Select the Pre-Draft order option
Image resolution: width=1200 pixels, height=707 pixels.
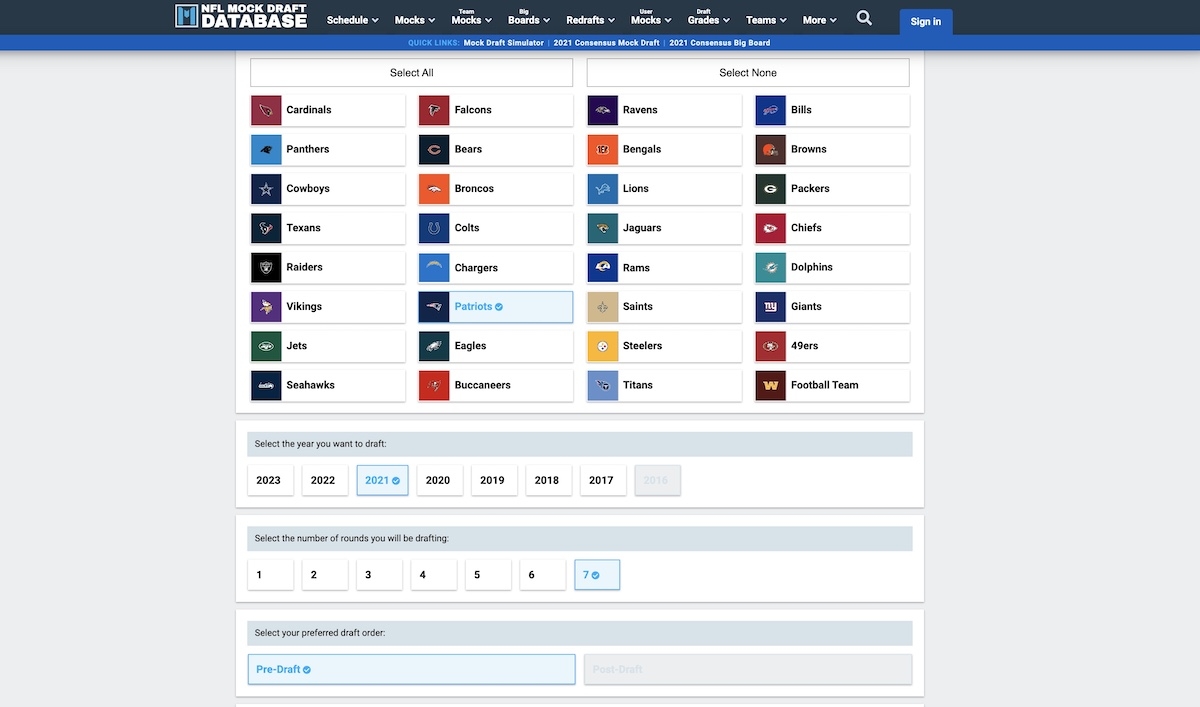tap(411, 669)
